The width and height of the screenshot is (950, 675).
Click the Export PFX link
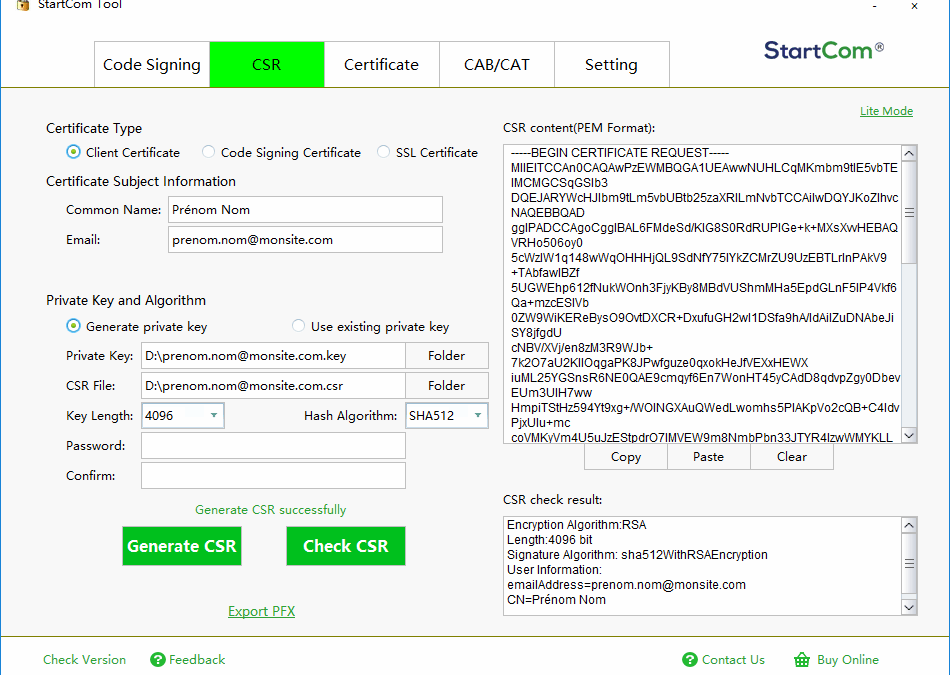(x=261, y=611)
